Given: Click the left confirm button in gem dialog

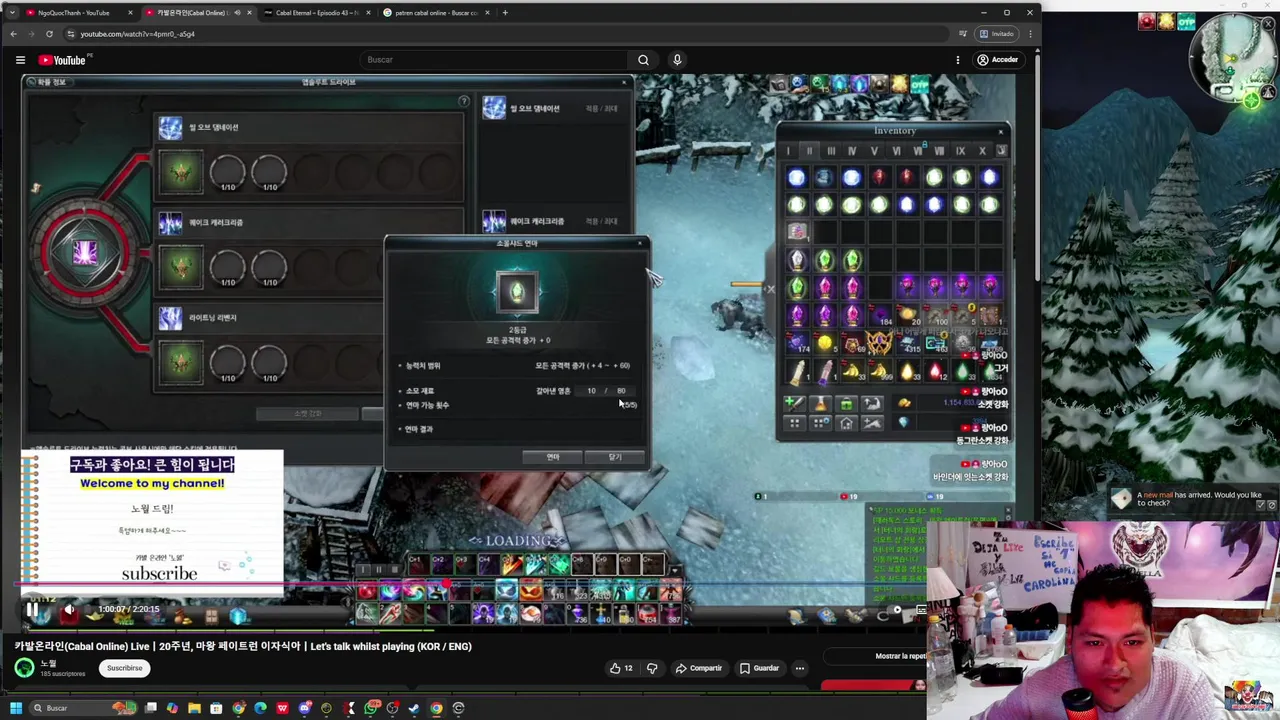Looking at the screenshot, I should (553, 457).
